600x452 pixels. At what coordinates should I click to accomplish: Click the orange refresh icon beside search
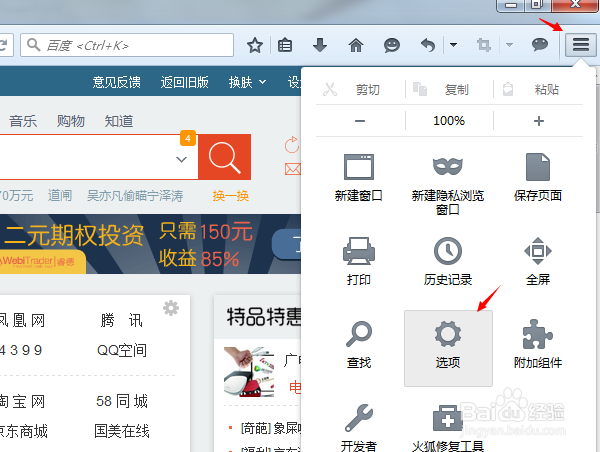click(292, 145)
